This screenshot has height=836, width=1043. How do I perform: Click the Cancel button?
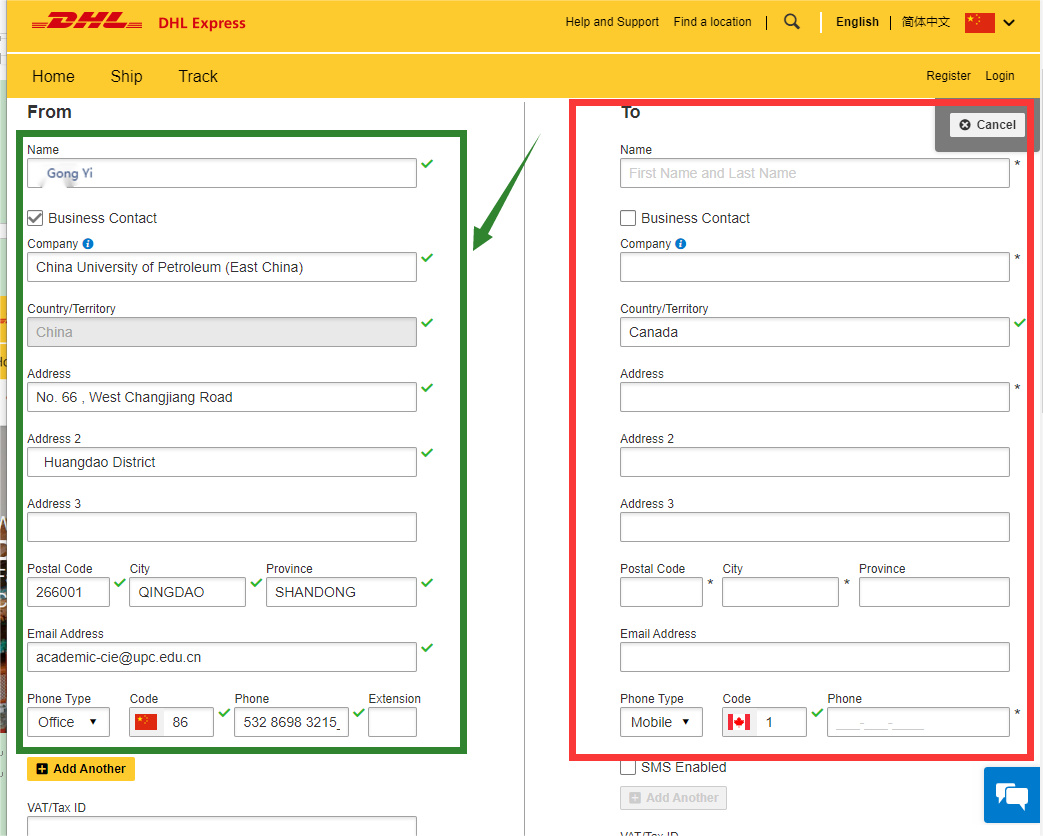pos(987,125)
